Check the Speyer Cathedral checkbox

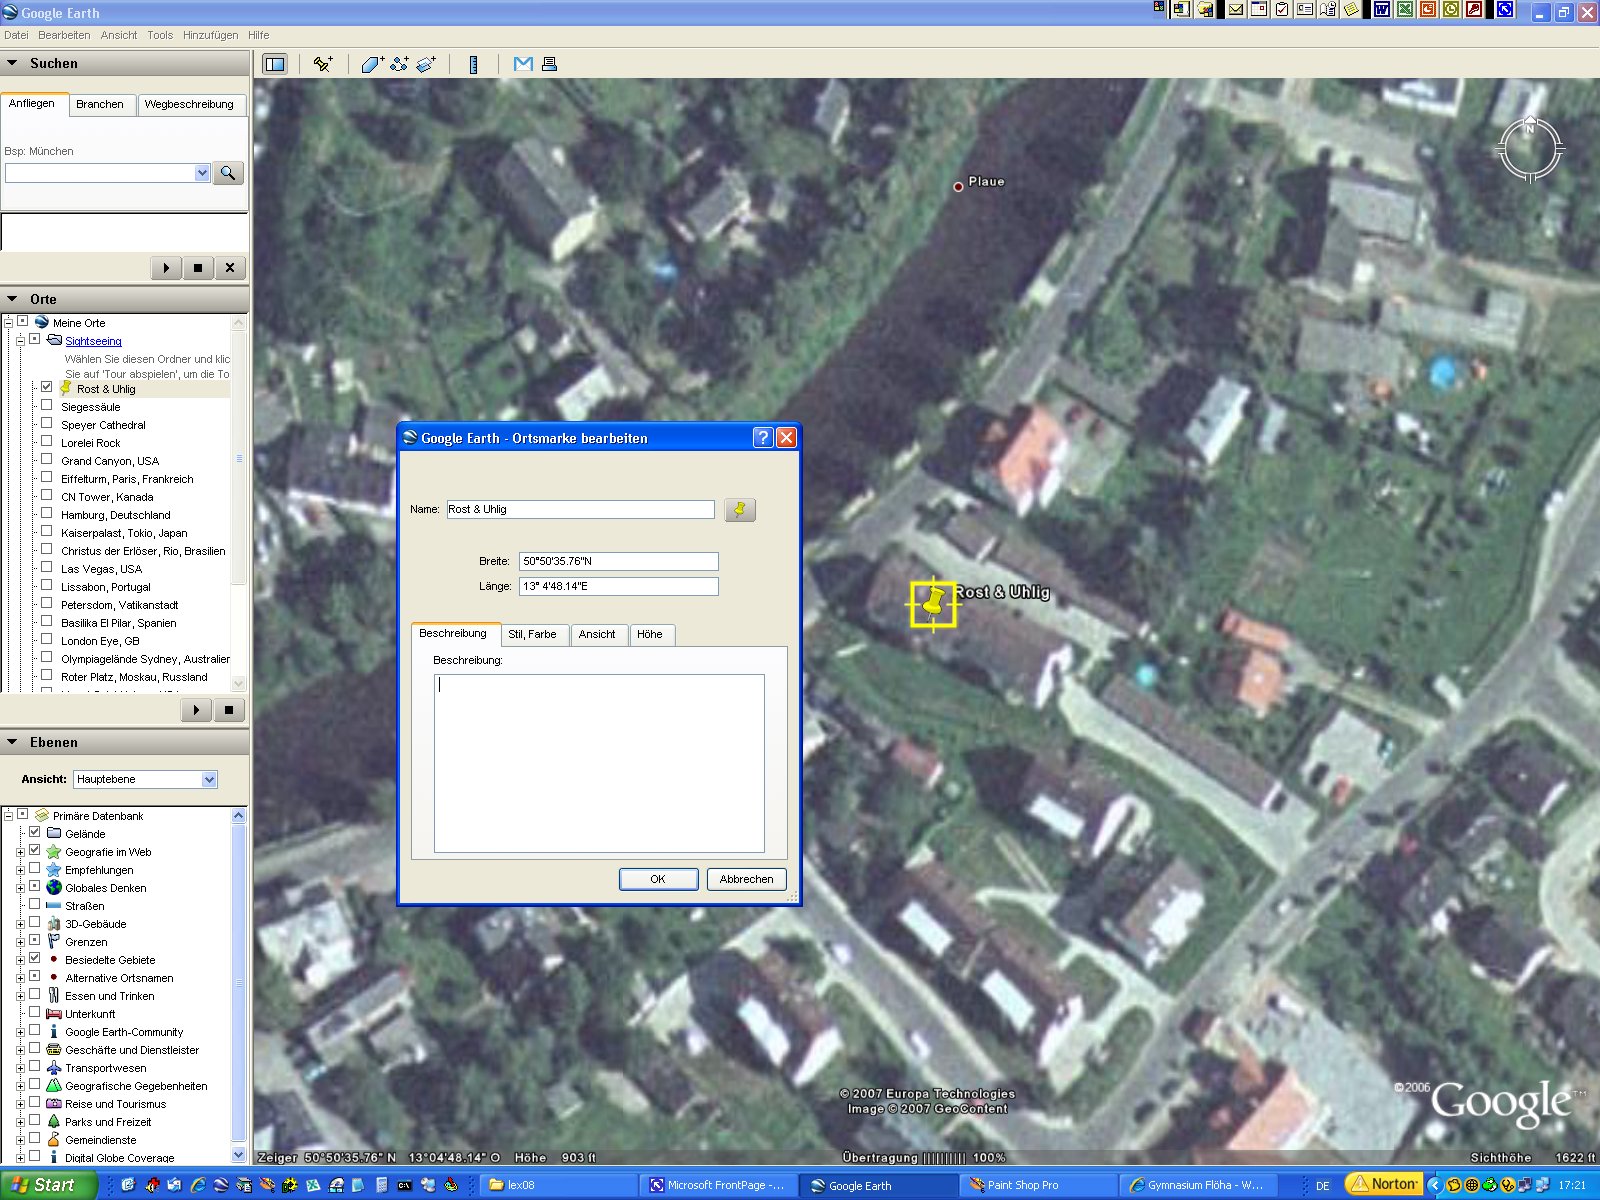tap(46, 423)
